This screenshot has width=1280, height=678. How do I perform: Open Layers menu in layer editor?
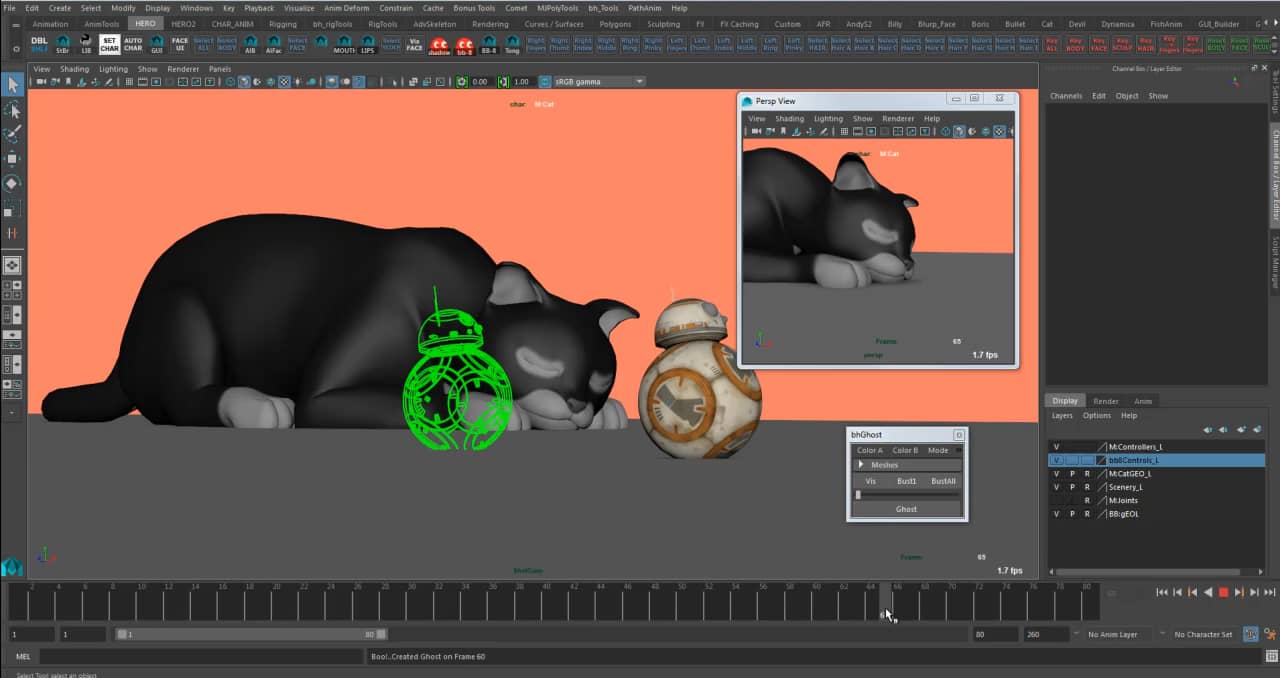1062,415
